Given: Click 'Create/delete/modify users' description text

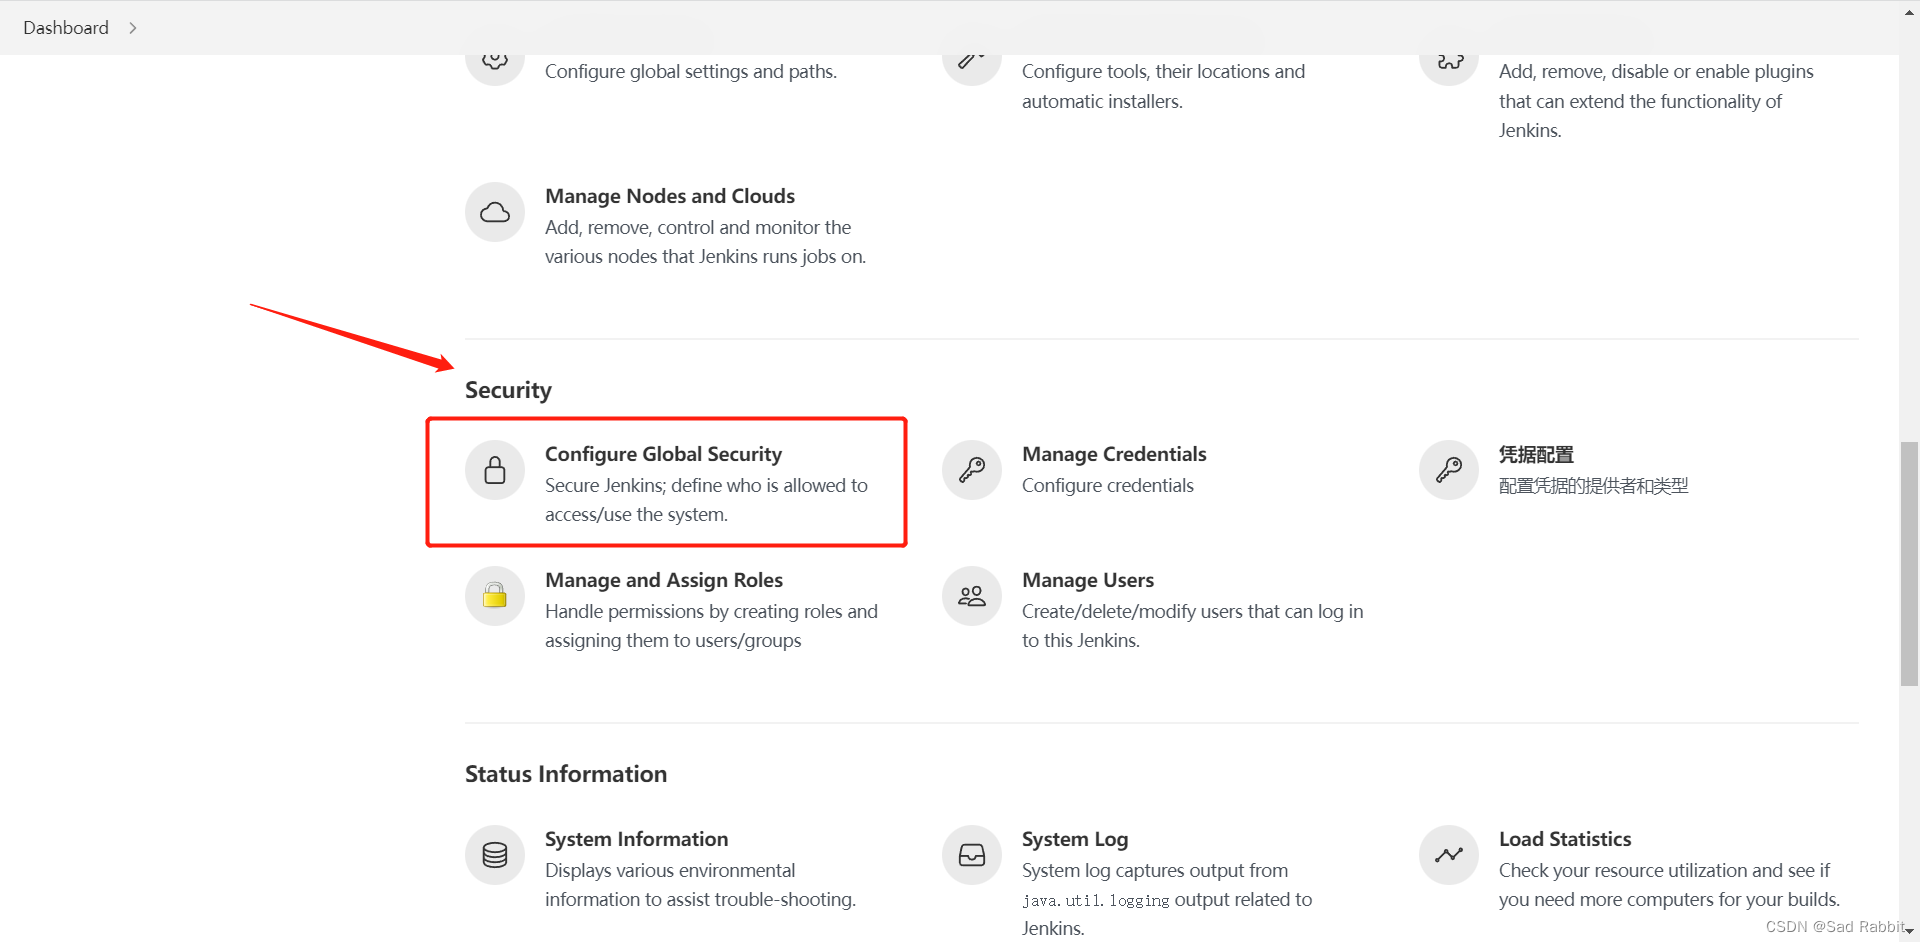Looking at the screenshot, I should click(x=1192, y=625).
